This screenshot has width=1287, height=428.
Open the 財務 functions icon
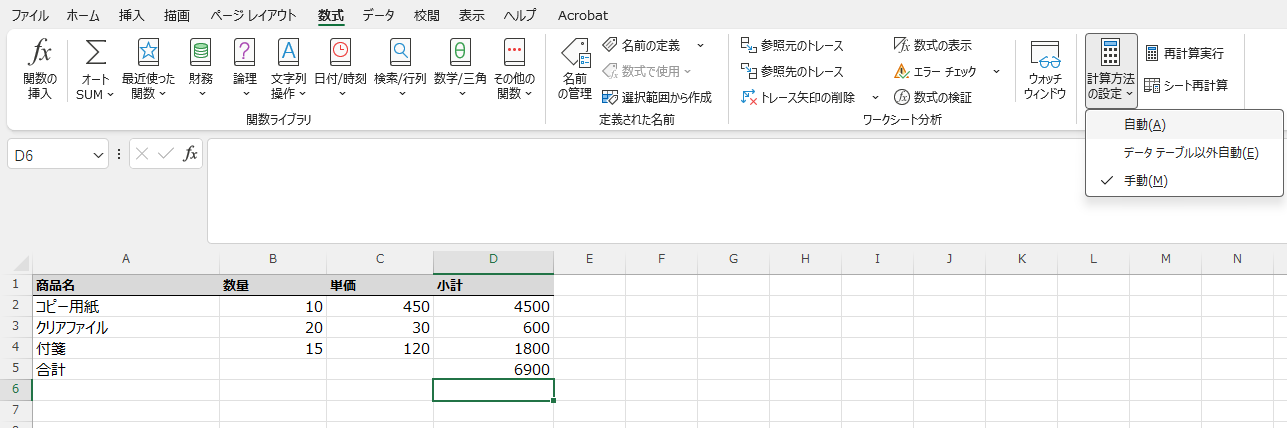pyautogui.click(x=200, y=52)
